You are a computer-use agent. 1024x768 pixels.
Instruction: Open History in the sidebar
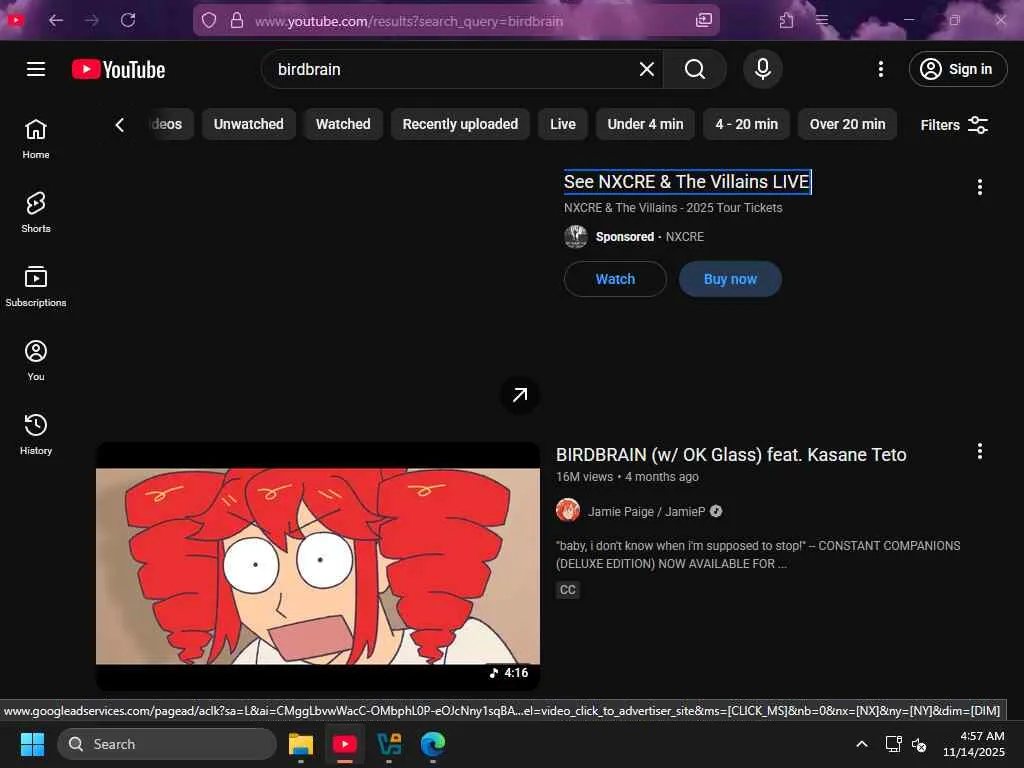tap(36, 434)
